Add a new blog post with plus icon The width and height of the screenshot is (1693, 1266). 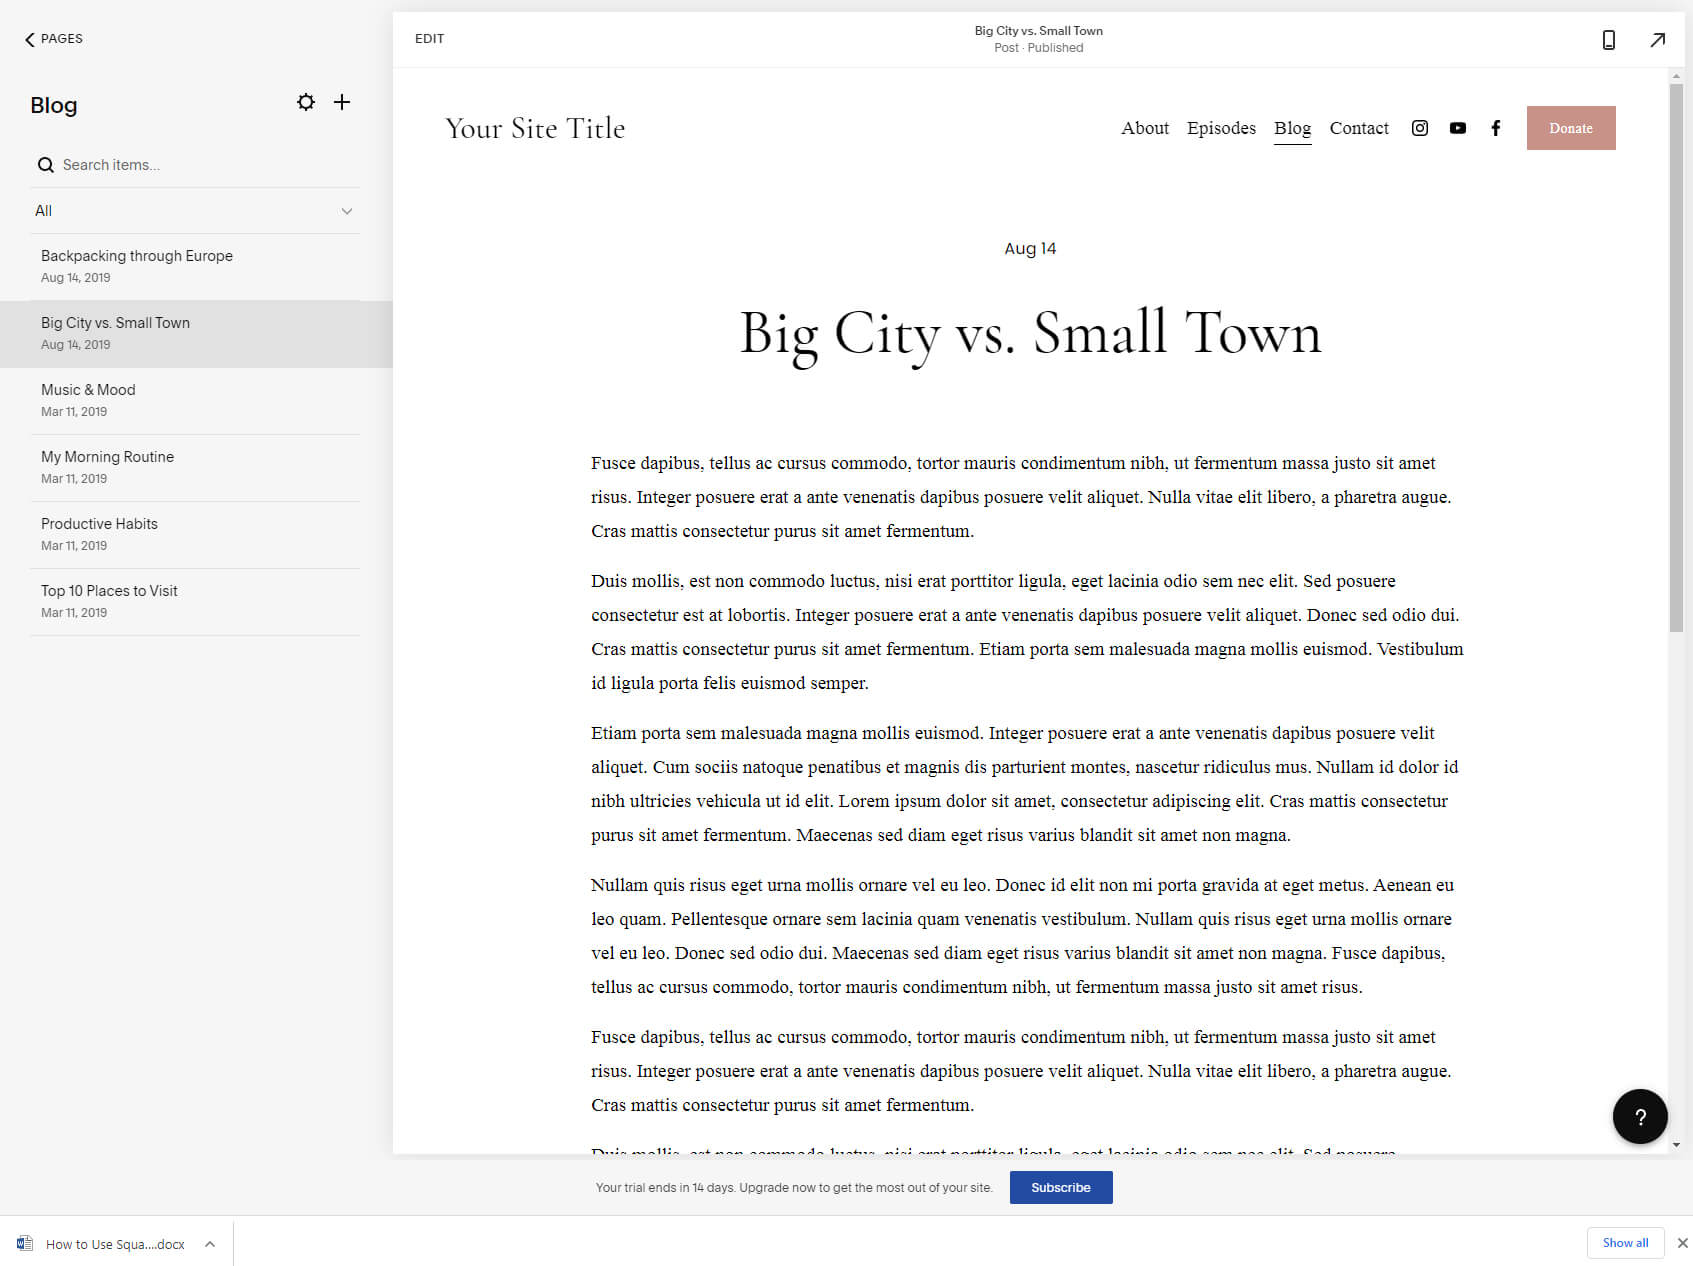pos(342,102)
